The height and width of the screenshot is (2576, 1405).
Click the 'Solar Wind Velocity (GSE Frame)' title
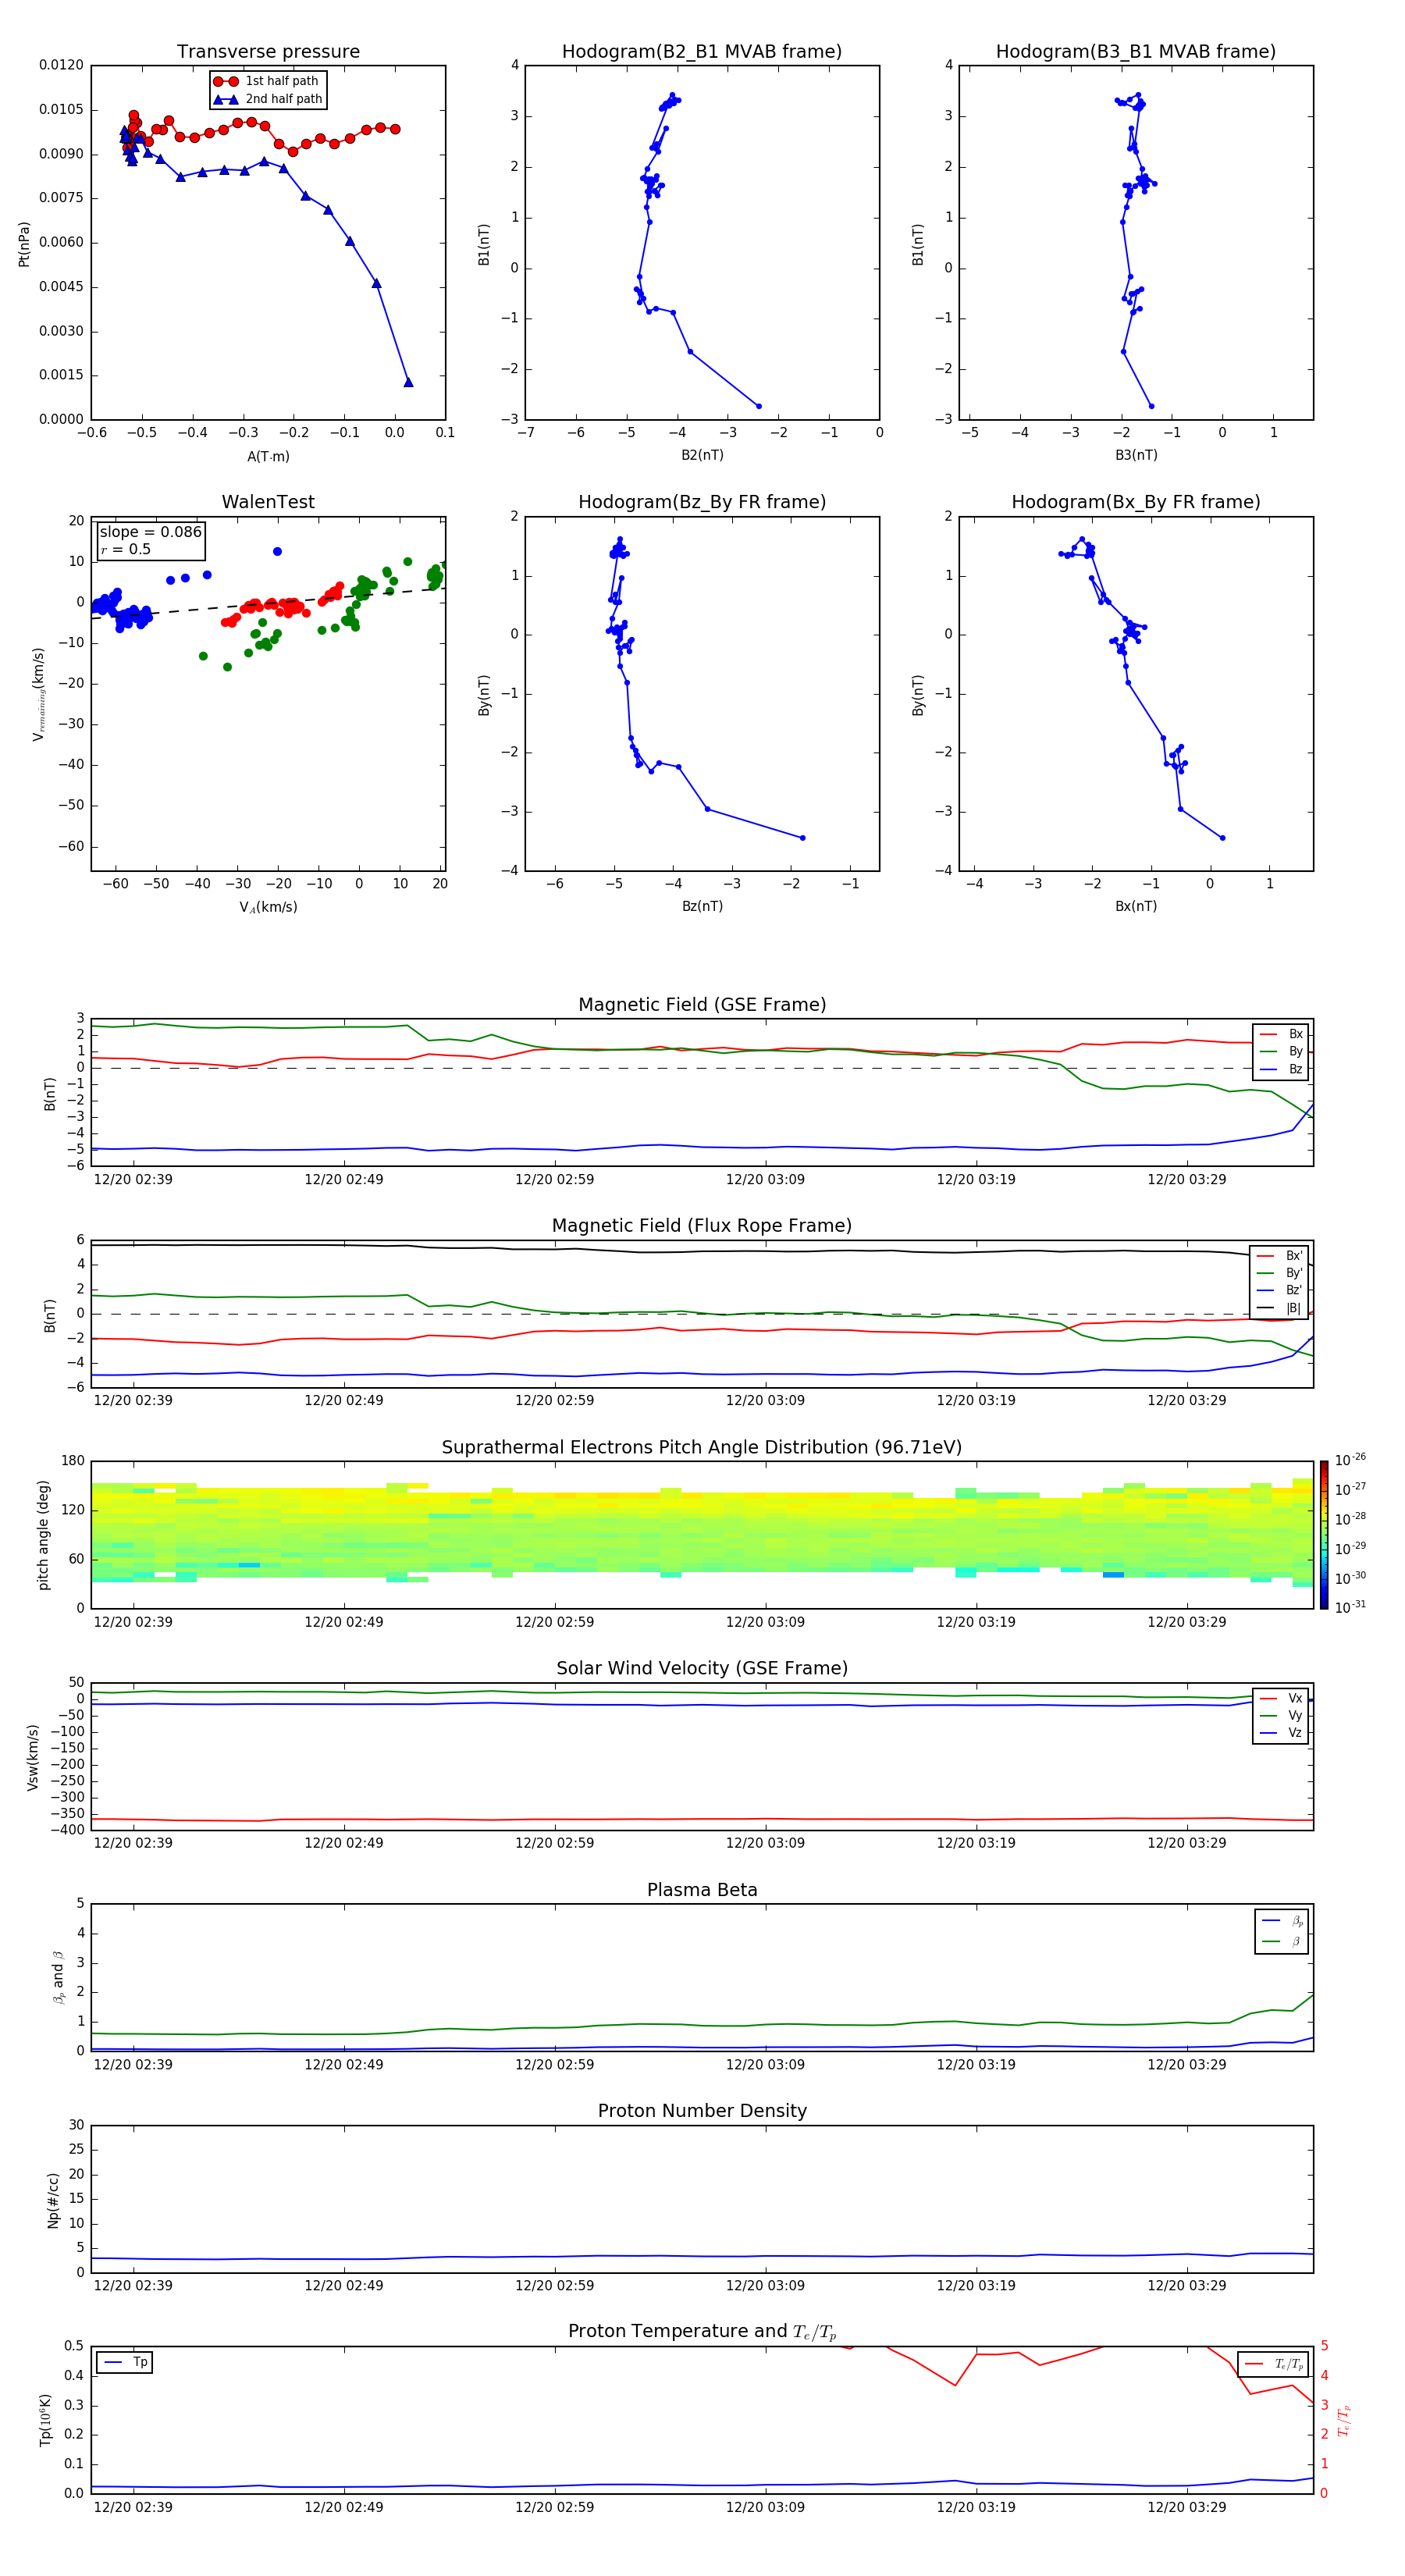pos(702,1669)
